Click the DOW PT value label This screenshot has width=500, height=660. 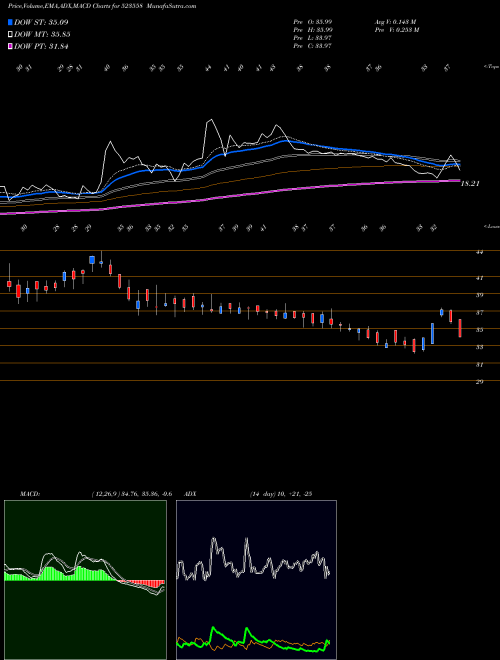pyautogui.click(x=41, y=47)
